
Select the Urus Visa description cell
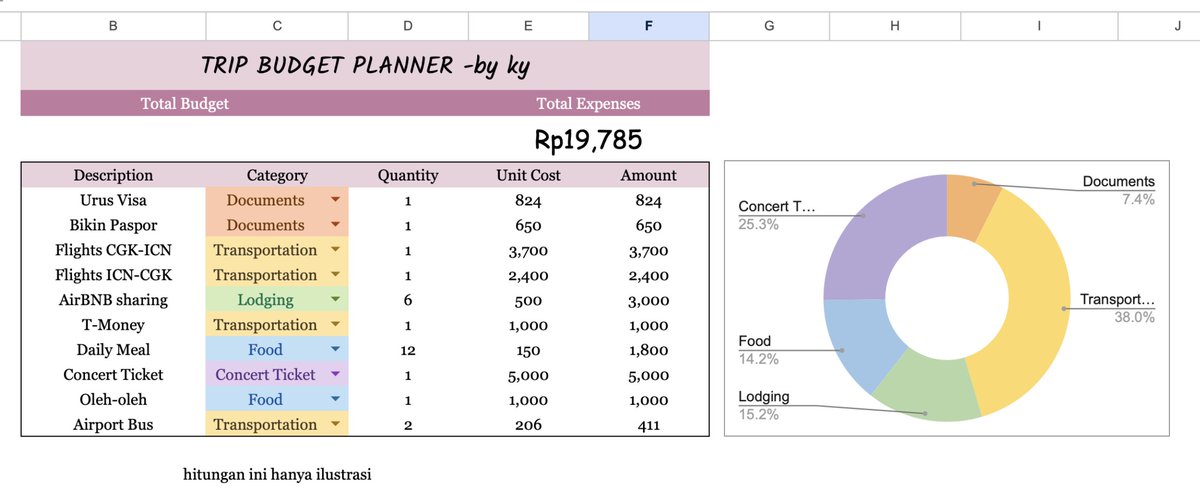point(113,200)
